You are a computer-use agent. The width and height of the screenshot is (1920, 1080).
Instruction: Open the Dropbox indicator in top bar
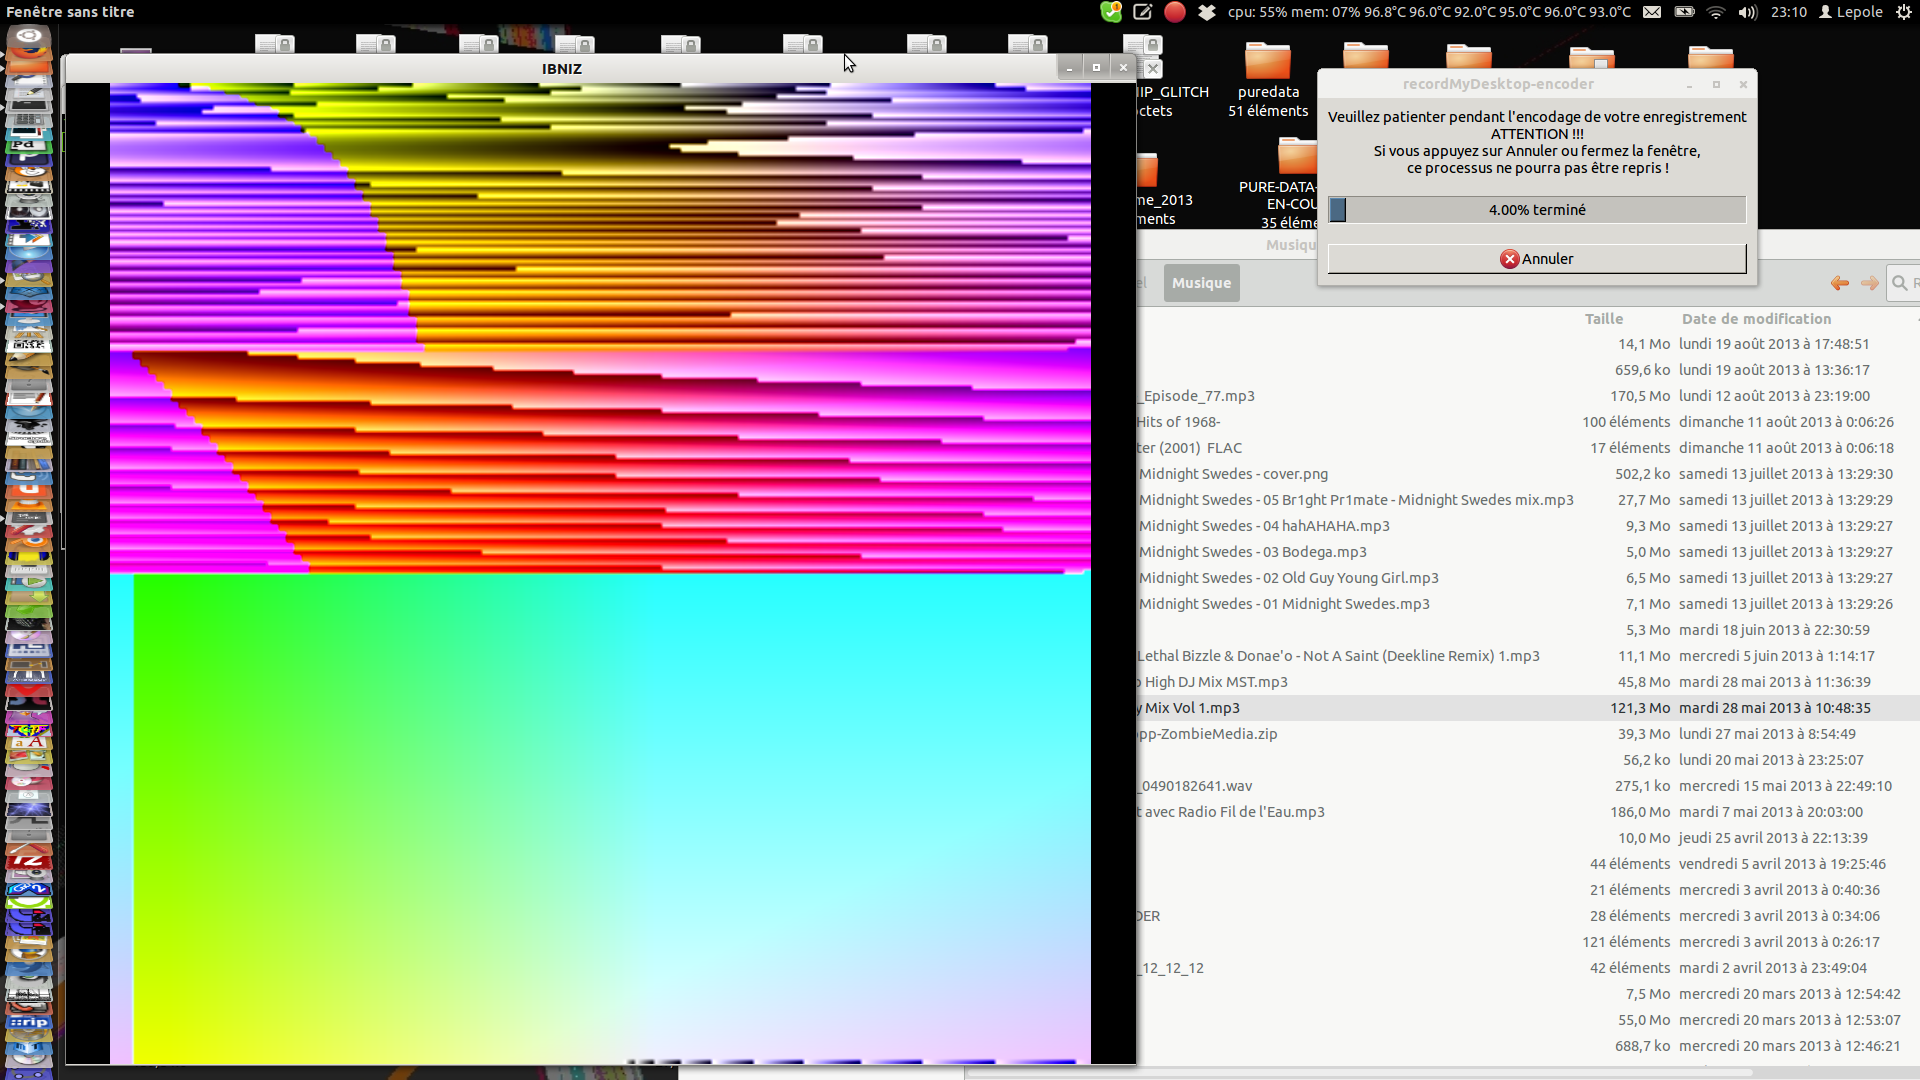click(1207, 12)
